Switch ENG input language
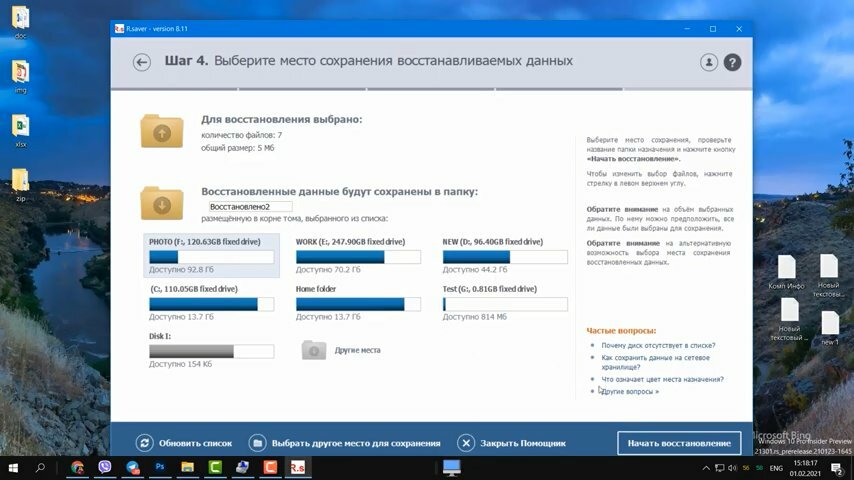 [x=776, y=468]
